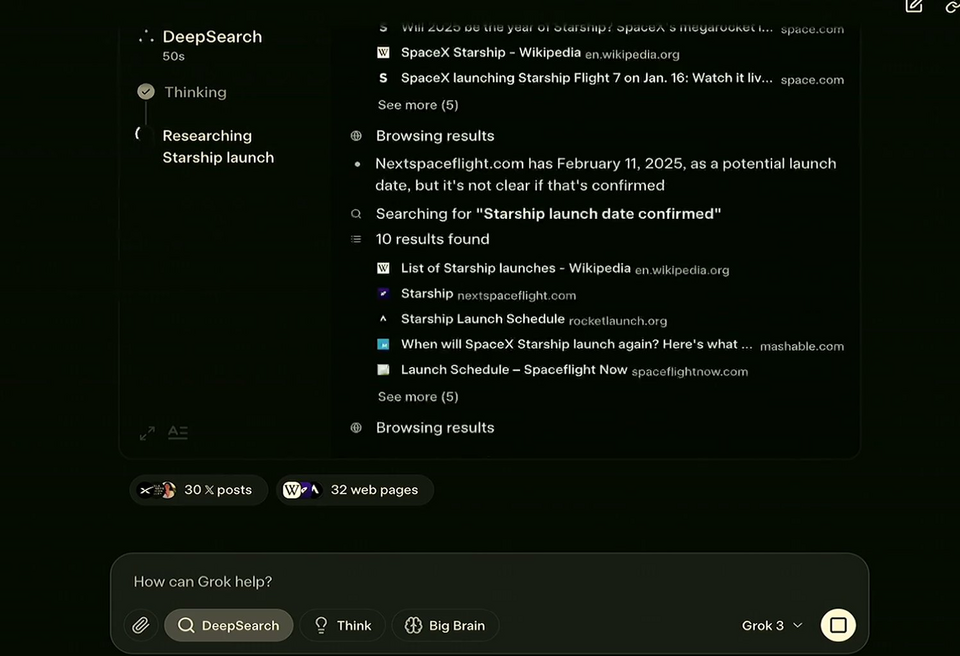Image resolution: width=960 pixels, height=656 pixels.
Task: Toggle the Big Brain mode button
Action: pyautogui.click(x=445, y=625)
